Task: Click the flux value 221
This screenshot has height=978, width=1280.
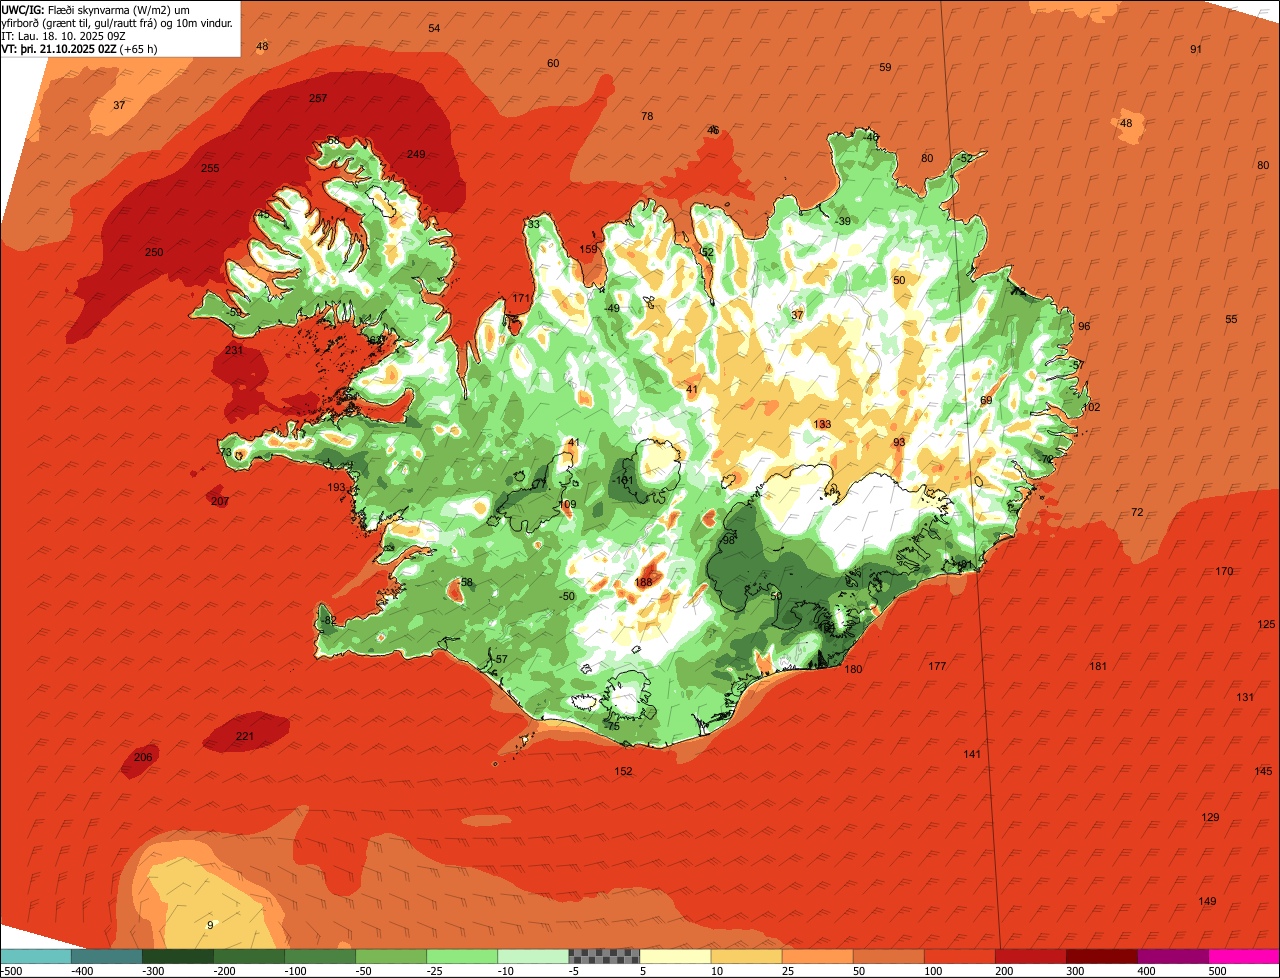Action: pyautogui.click(x=244, y=737)
